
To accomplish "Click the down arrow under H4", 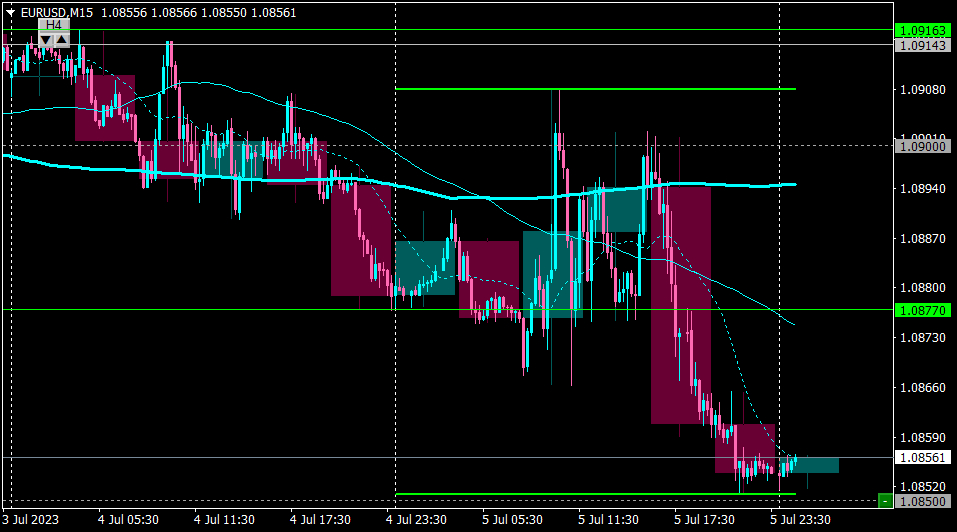I will coord(46,40).
